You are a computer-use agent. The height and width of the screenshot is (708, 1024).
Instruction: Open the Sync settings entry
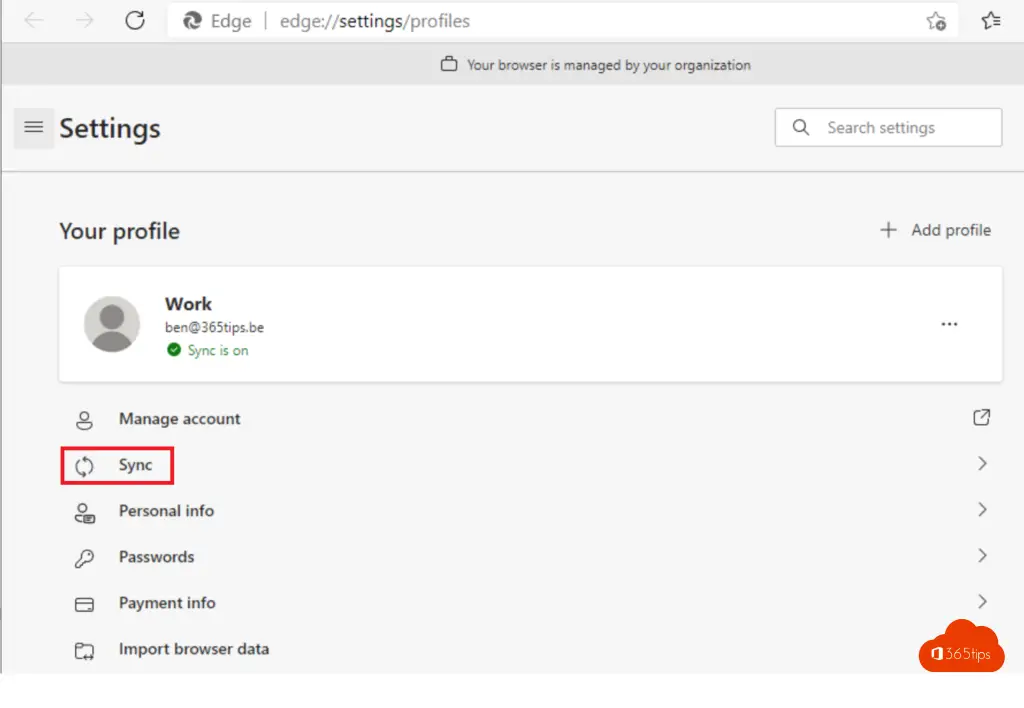(x=530, y=465)
